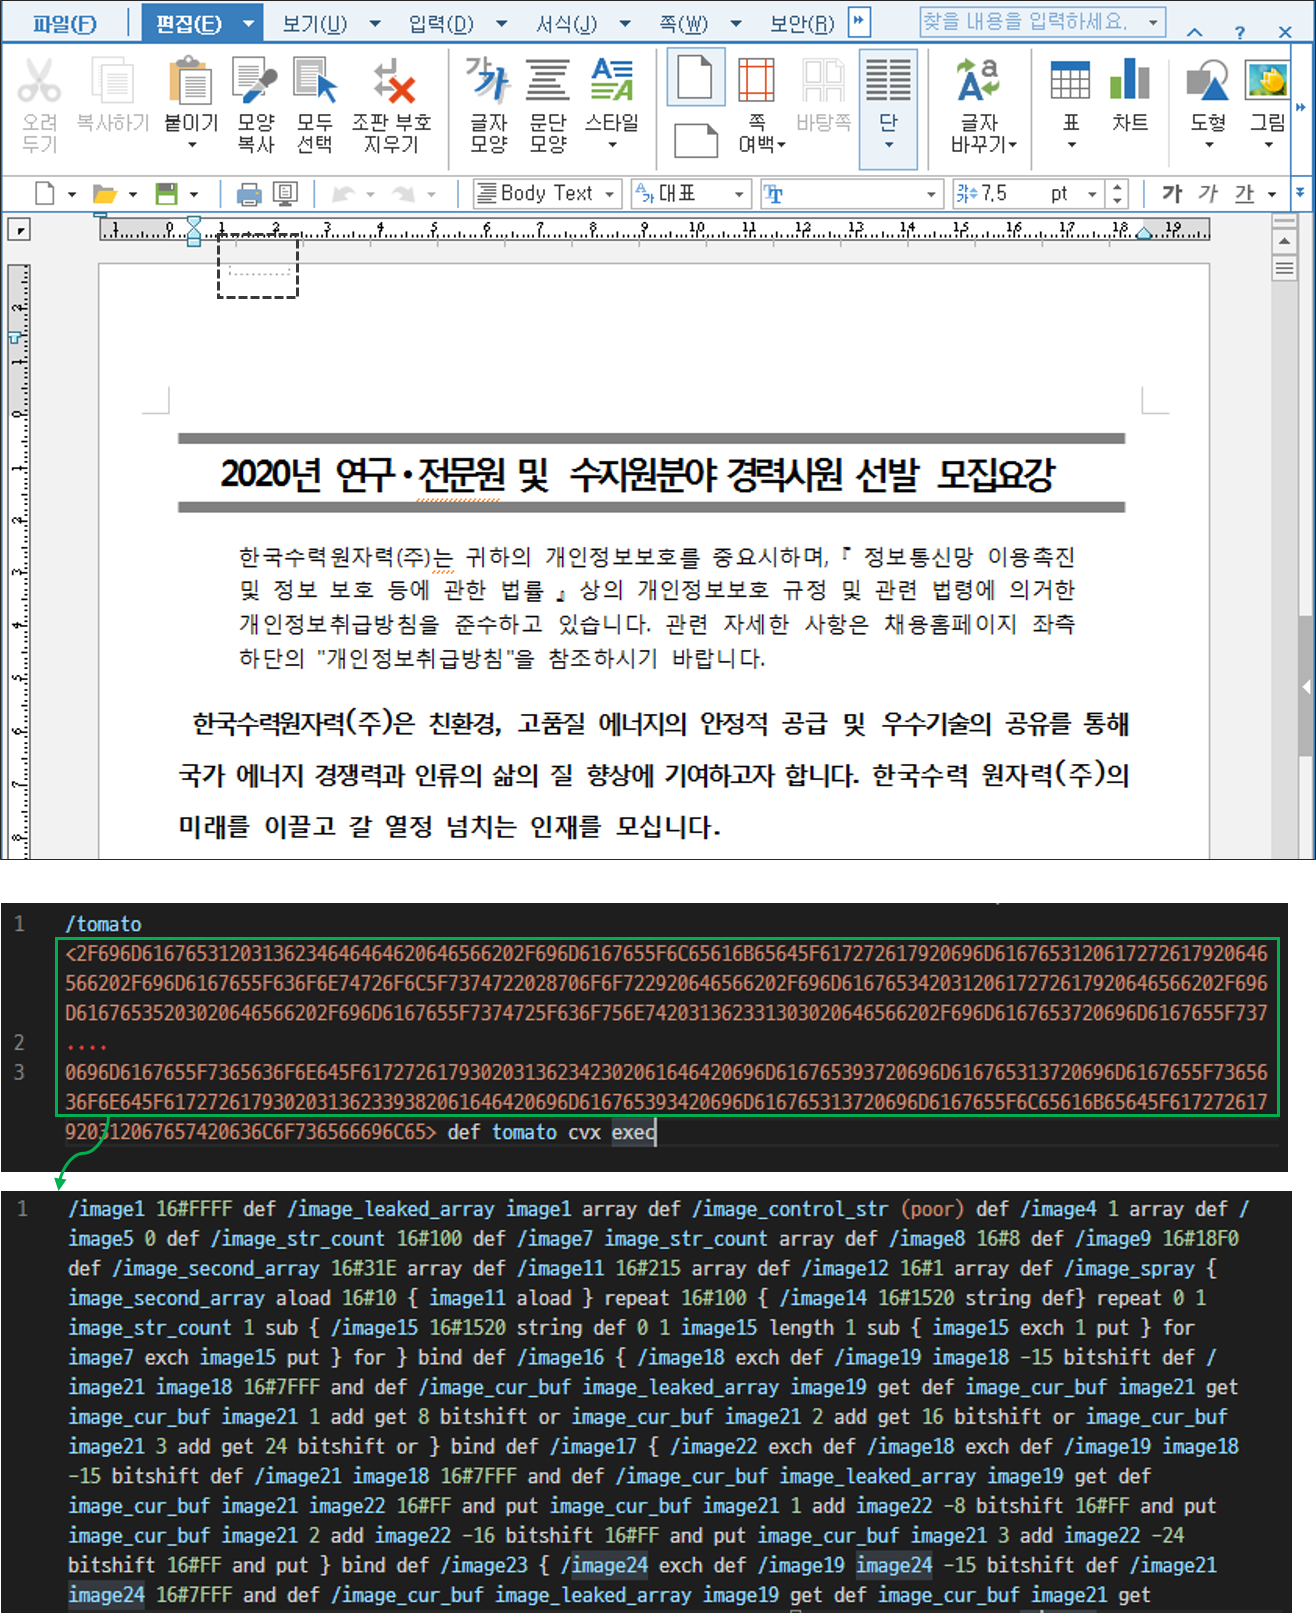Click the Redo arrow icon
The width and height of the screenshot is (1316, 1613).
(404, 193)
